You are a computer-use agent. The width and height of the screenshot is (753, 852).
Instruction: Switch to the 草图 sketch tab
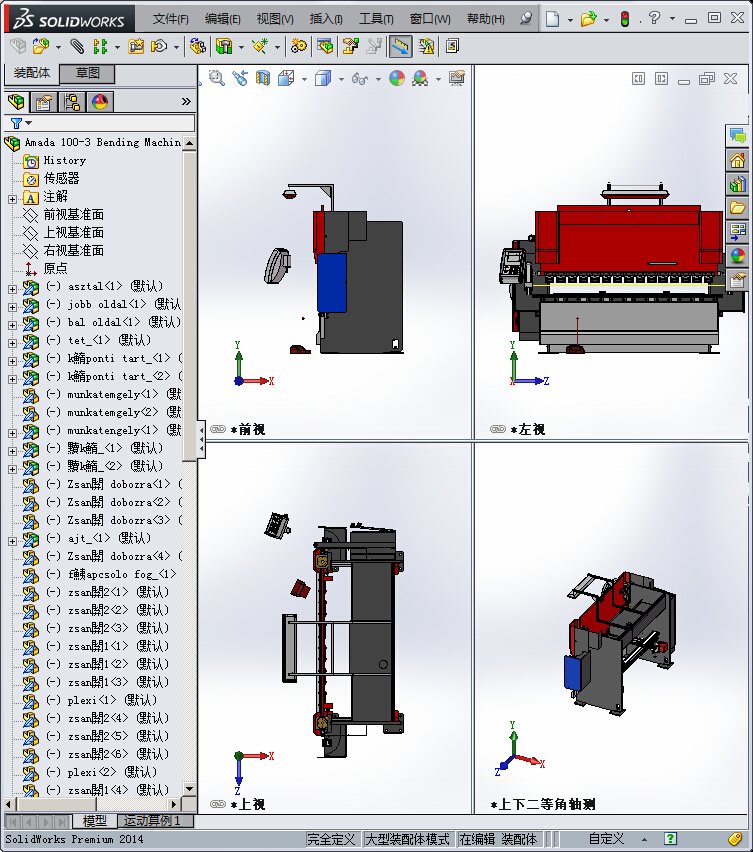click(87, 73)
